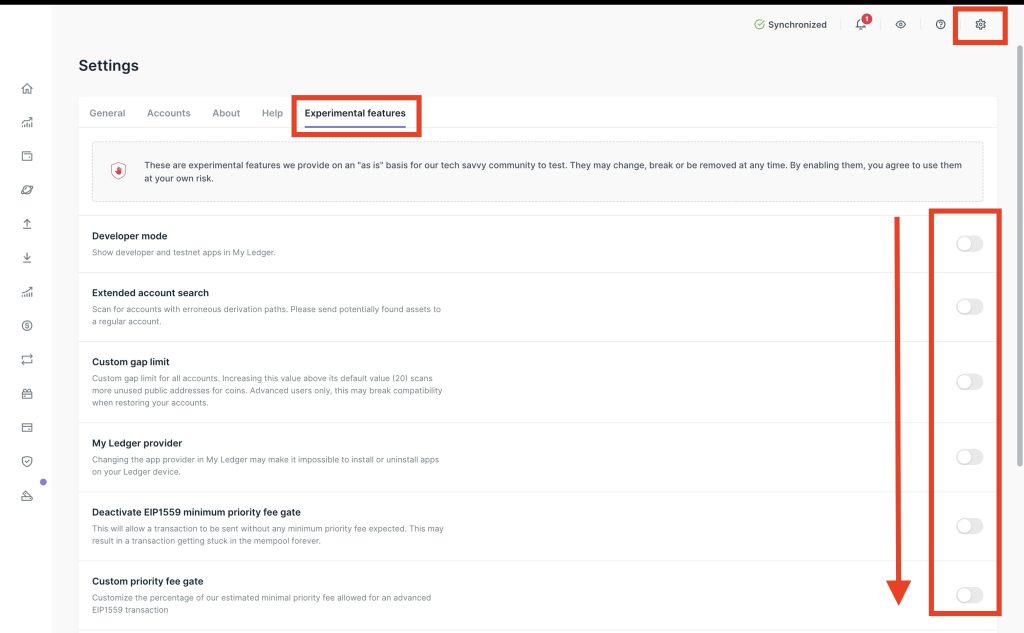
Task: Open the Discover planet icon in sidebar
Action: (x=27, y=190)
